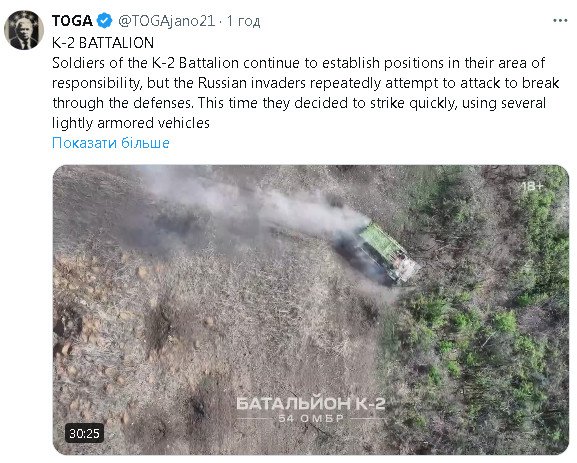Play the drone footage video thumbnail
This screenshot has width=577, height=463.
click(311, 310)
